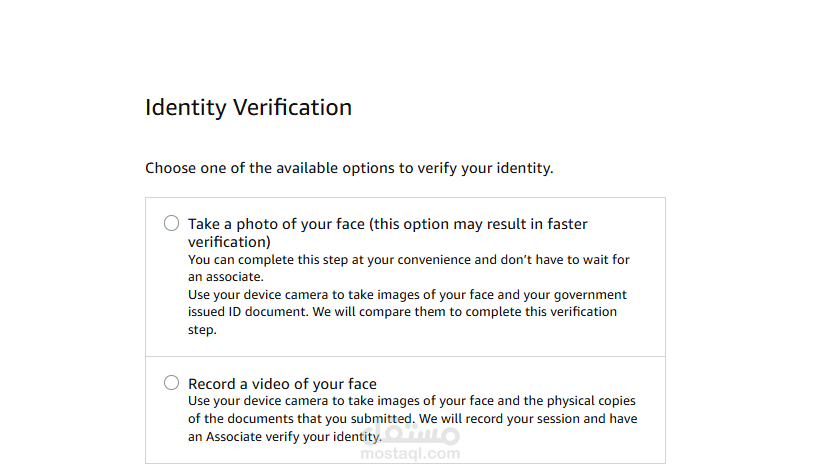
Task: Click "of the documents that you submitted" line
Action: coord(300,418)
